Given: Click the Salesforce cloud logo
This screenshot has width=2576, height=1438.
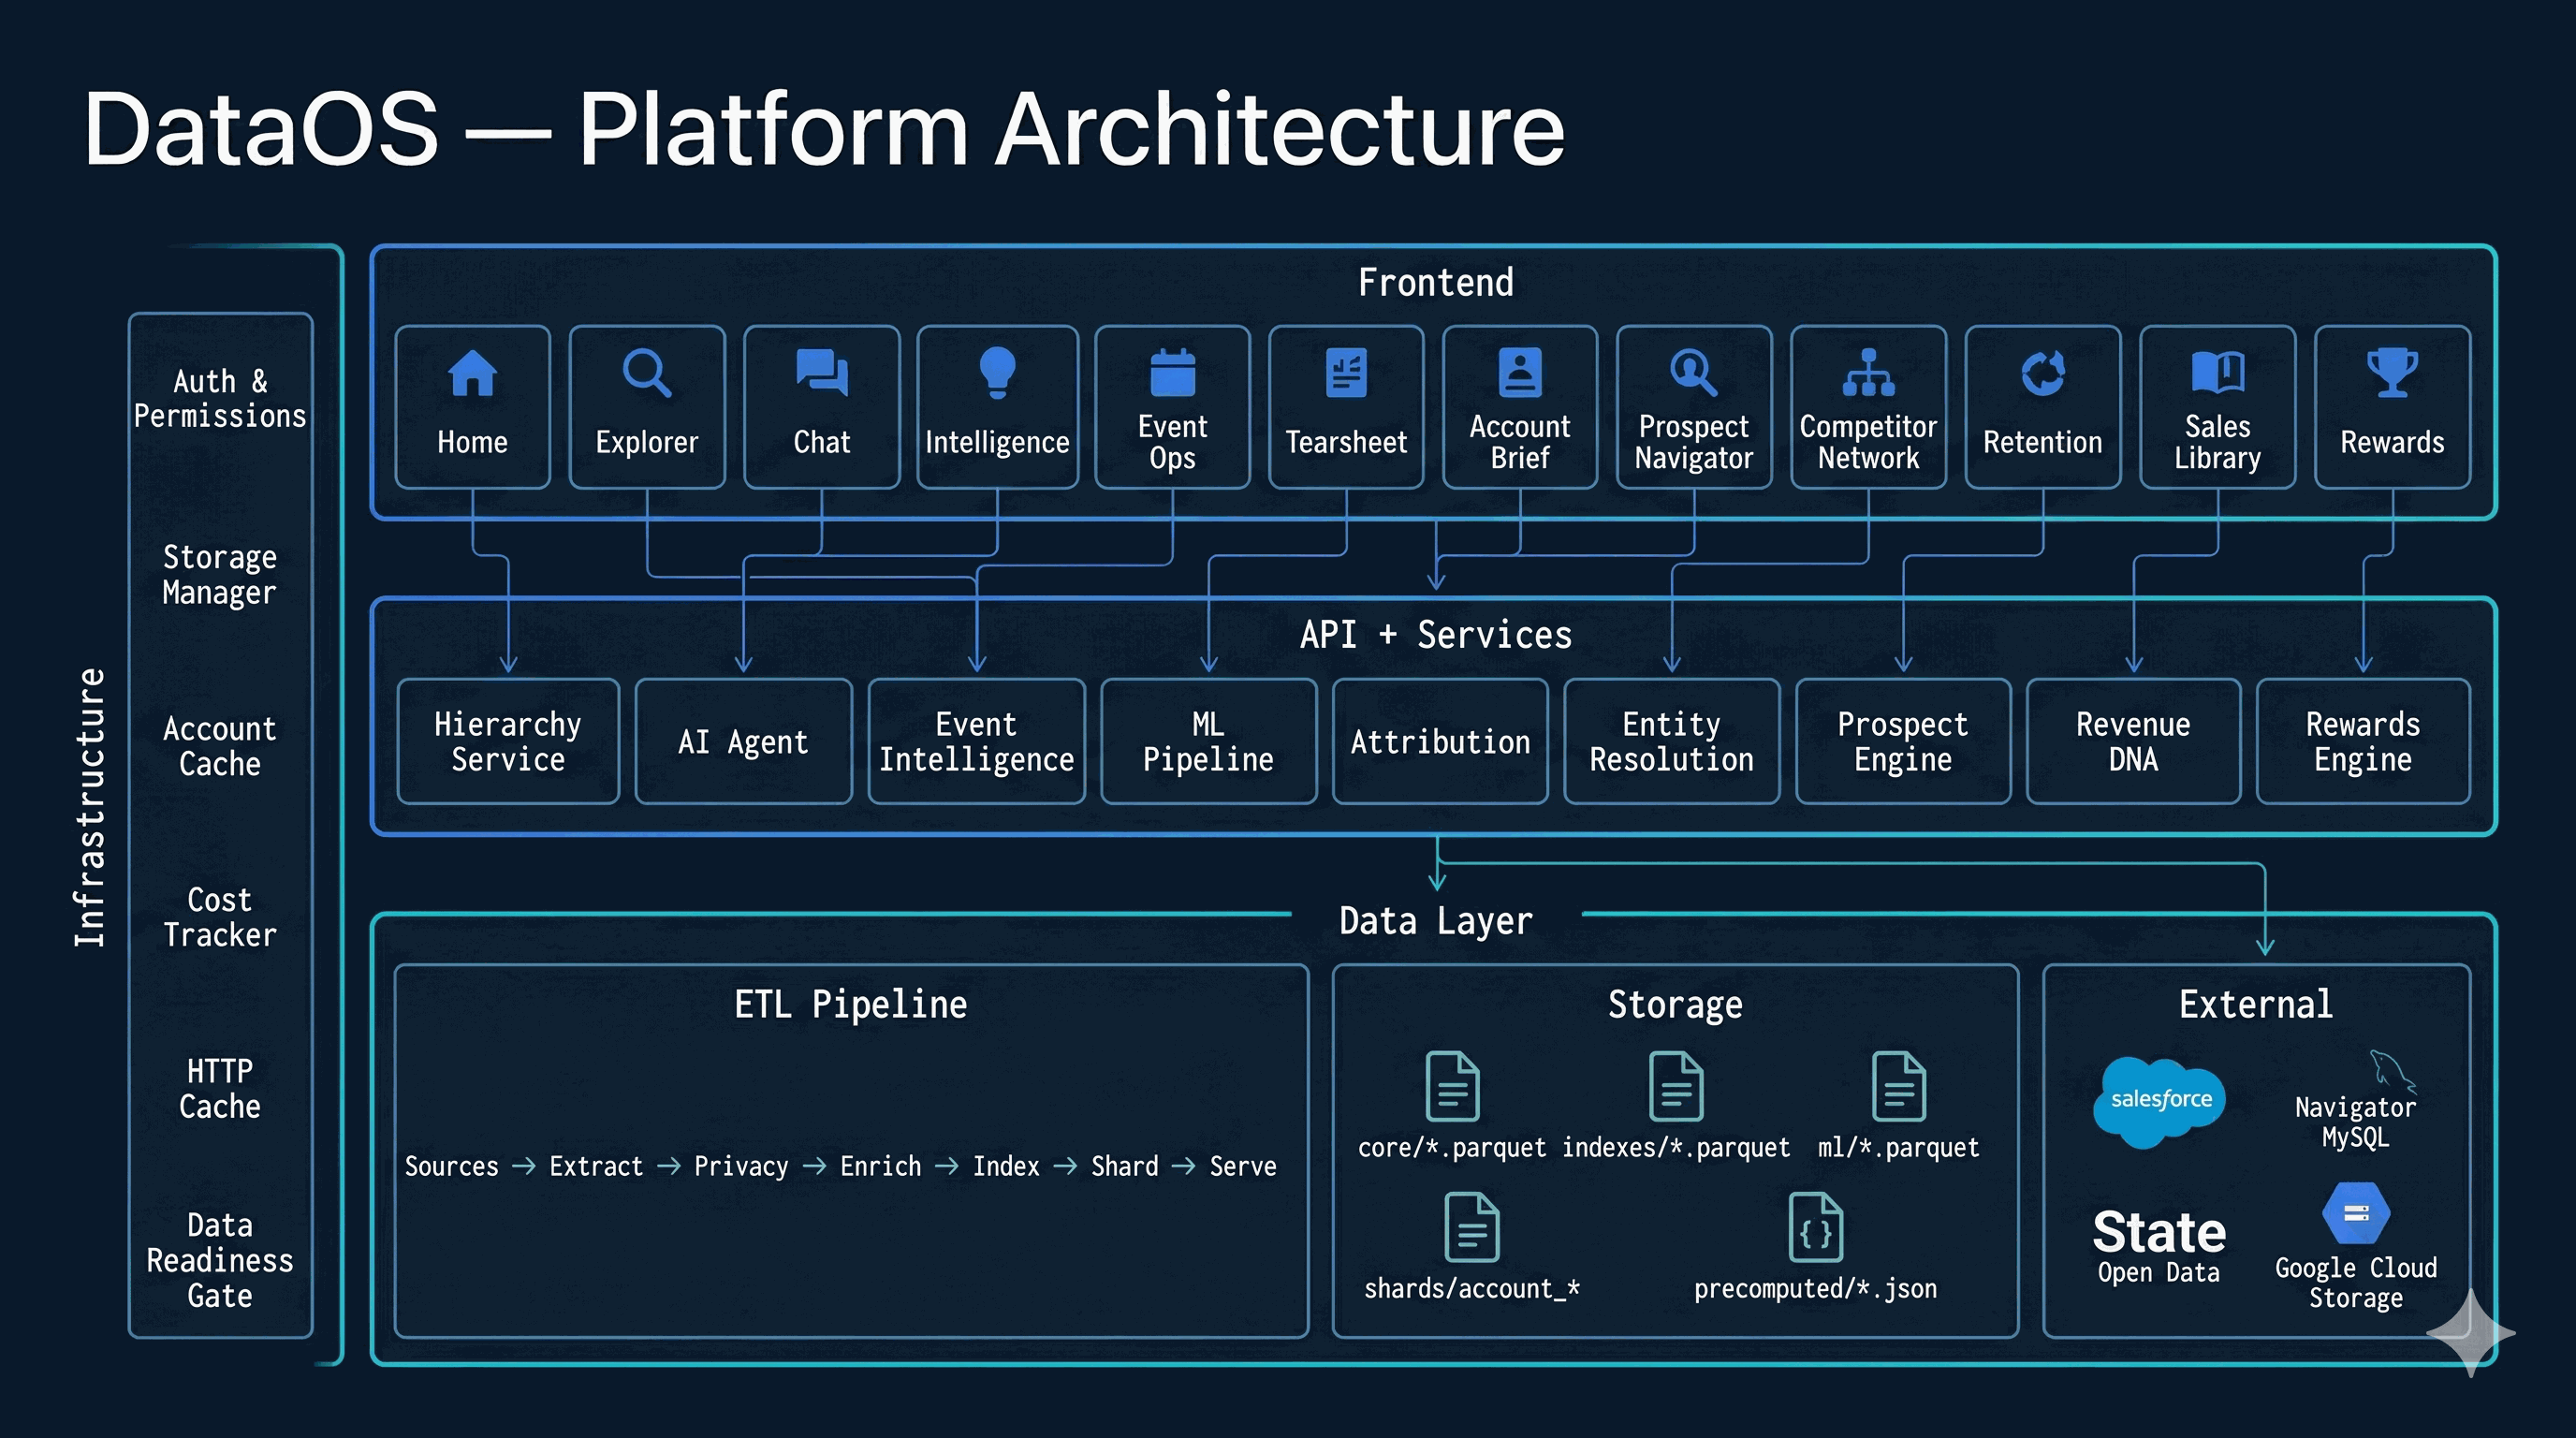Looking at the screenshot, I should (x=2160, y=1102).
